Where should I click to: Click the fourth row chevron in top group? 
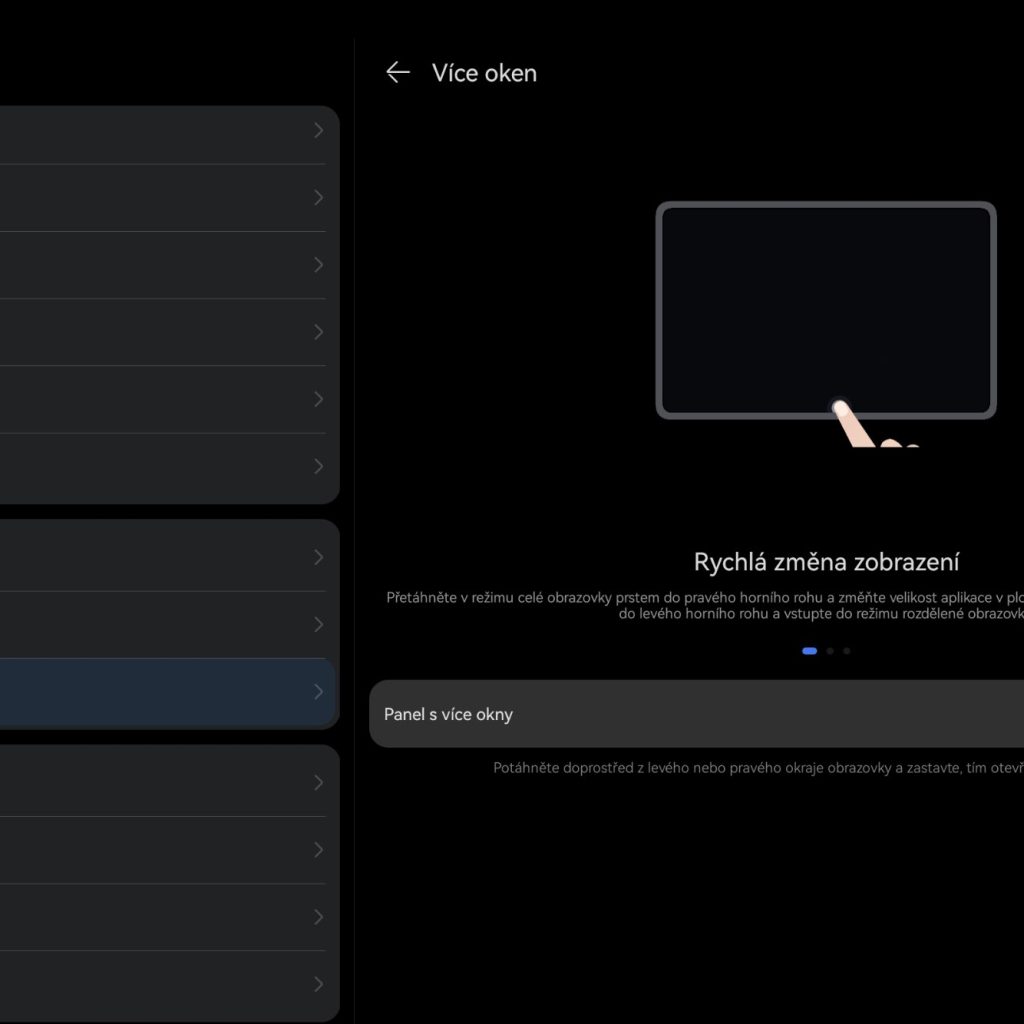click(x=318, y=332)
